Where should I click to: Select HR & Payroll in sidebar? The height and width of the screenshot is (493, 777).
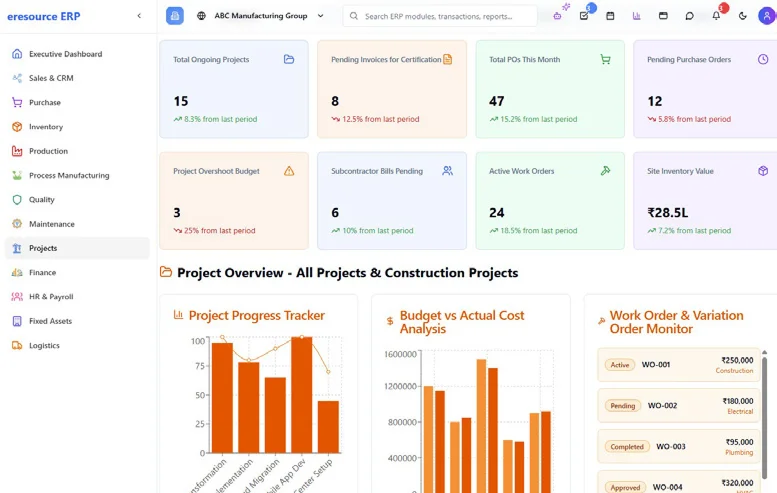pos(51,297)
